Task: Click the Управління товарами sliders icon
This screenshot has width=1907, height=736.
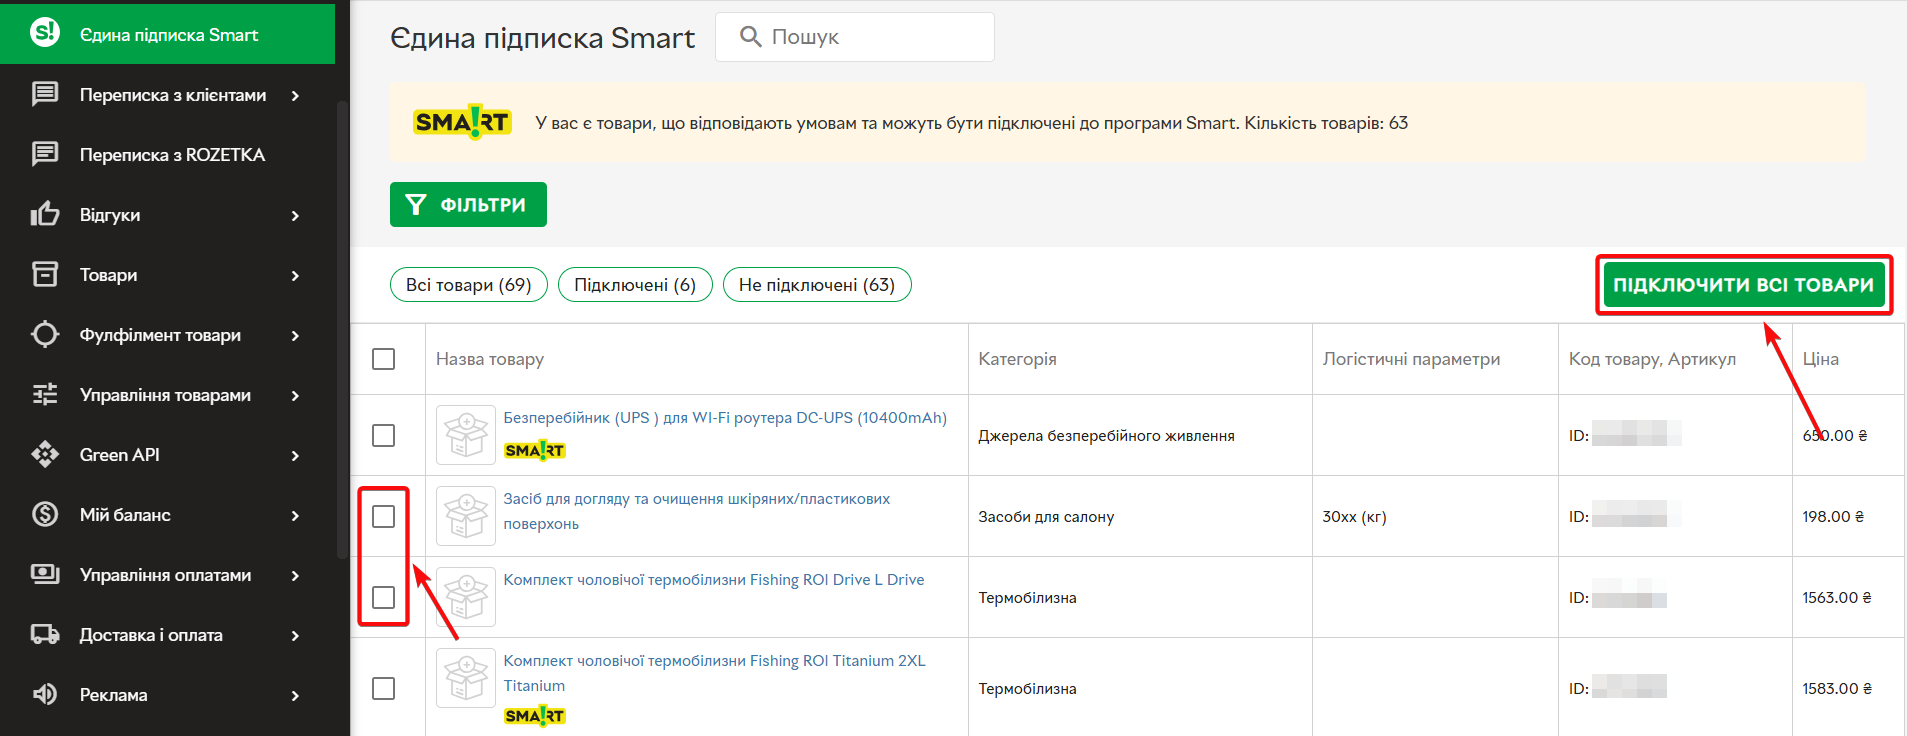Action: pos(45,394)
